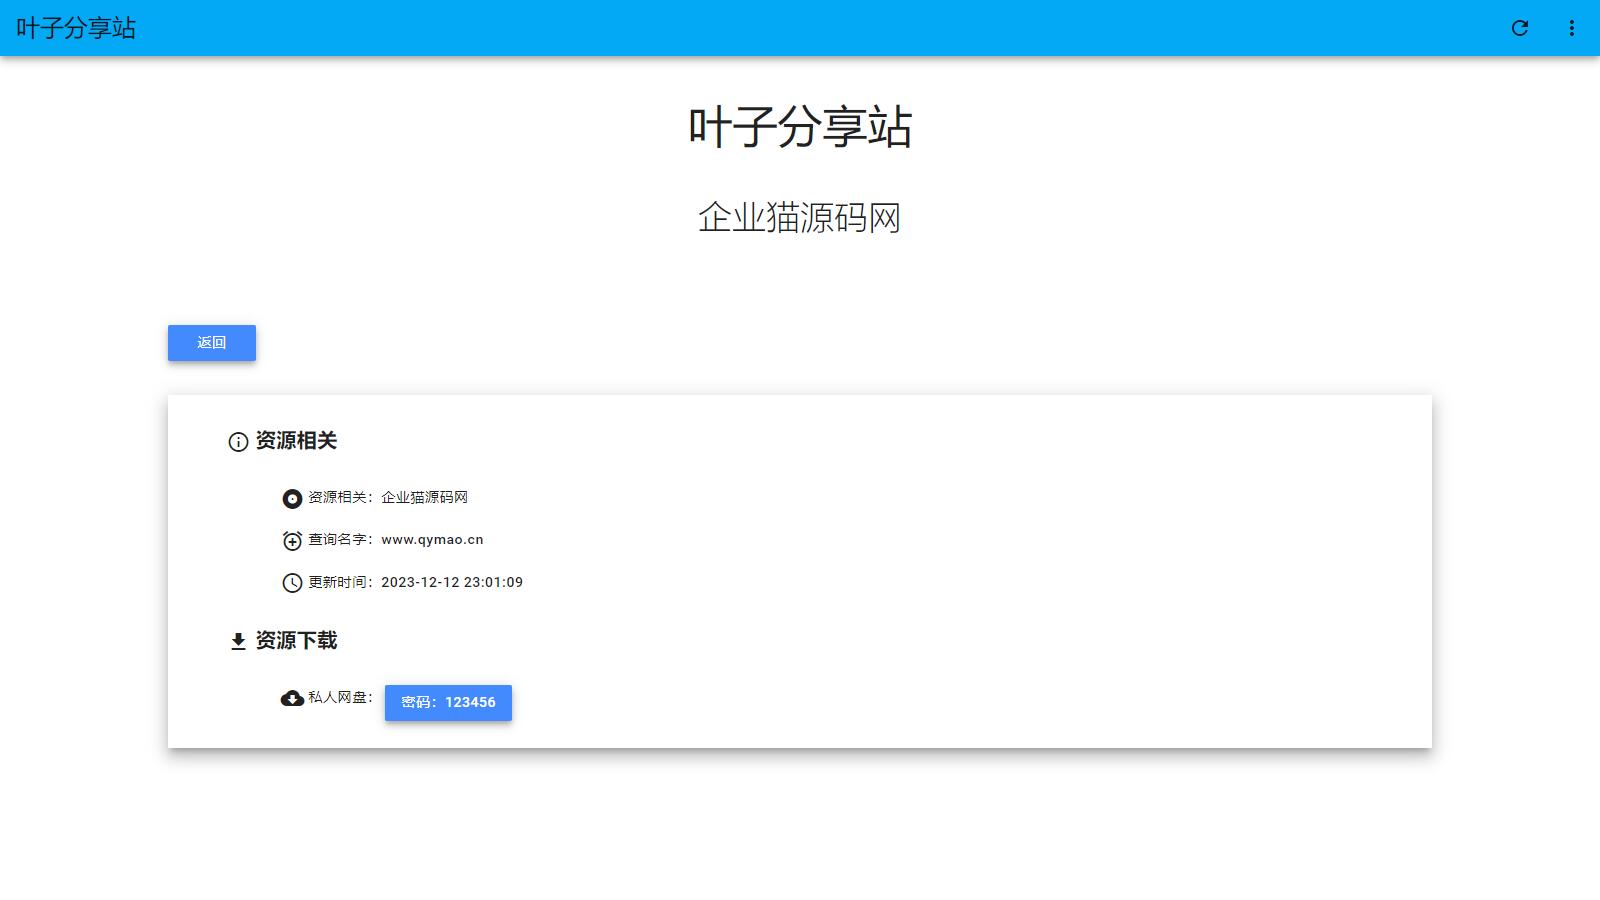Click the 资源下载 section heading text

point(296,641)
